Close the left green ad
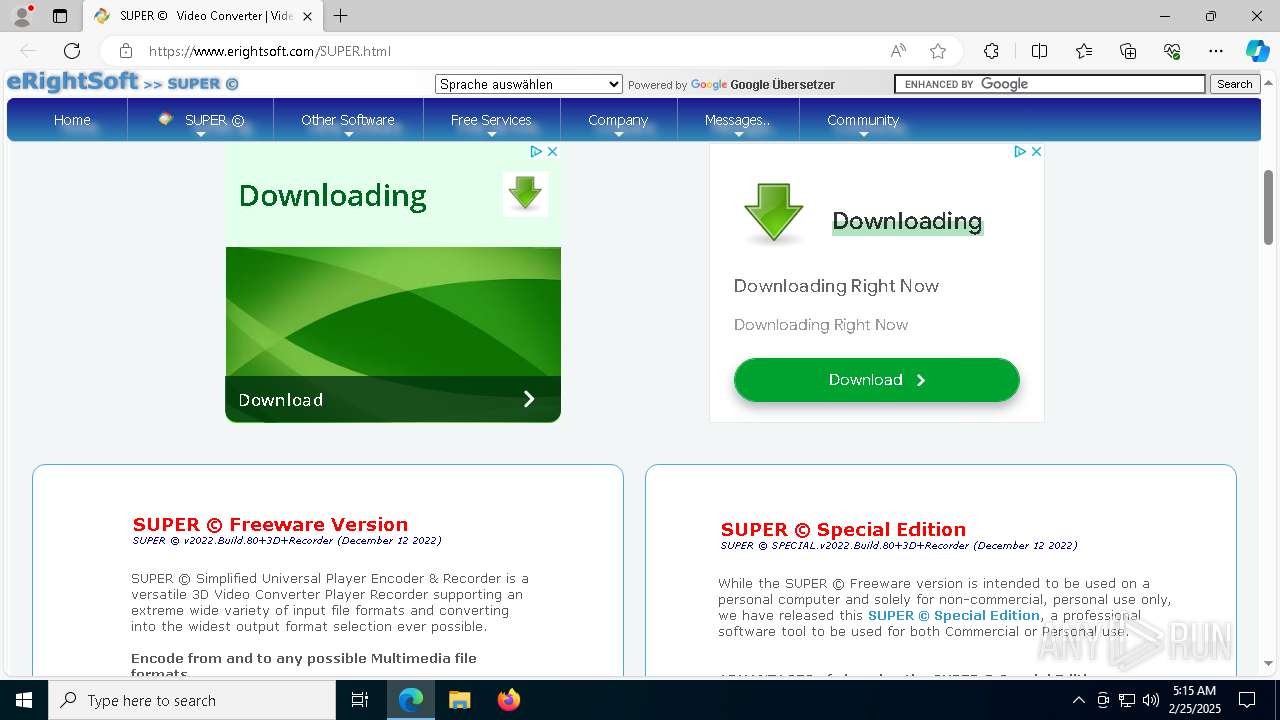 point(552,151)
